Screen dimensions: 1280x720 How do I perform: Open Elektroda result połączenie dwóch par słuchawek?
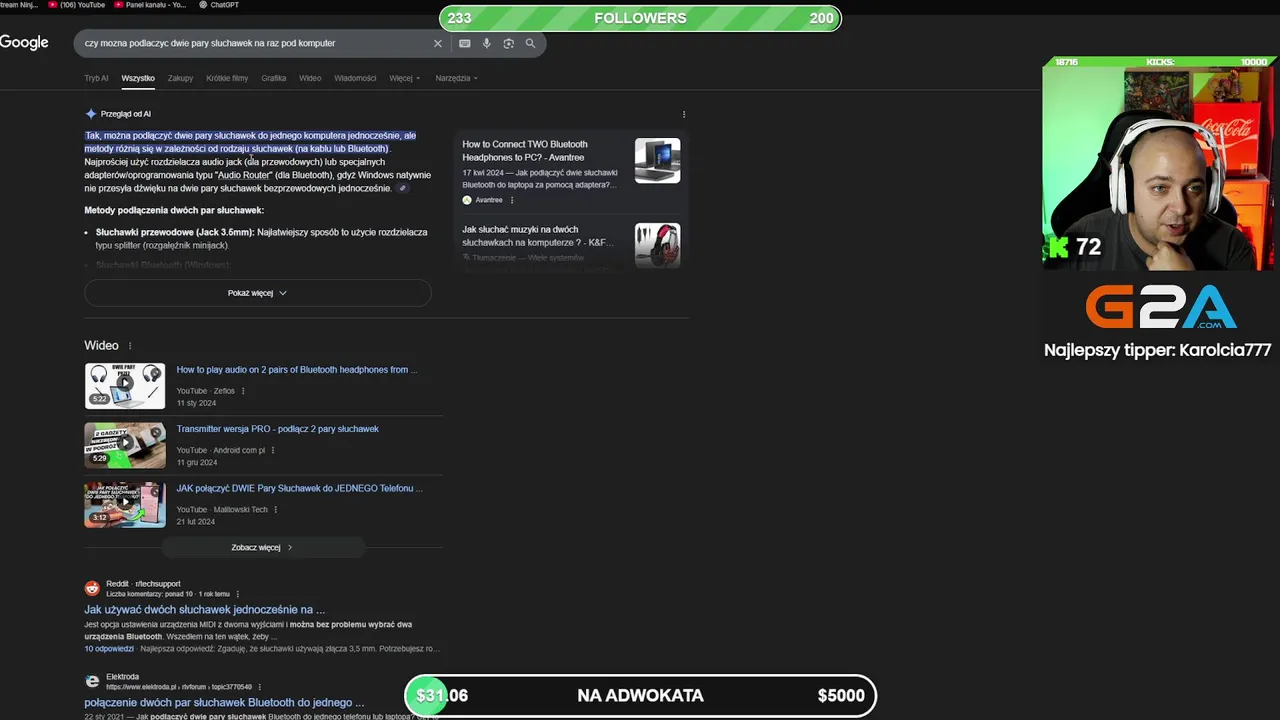224,703
